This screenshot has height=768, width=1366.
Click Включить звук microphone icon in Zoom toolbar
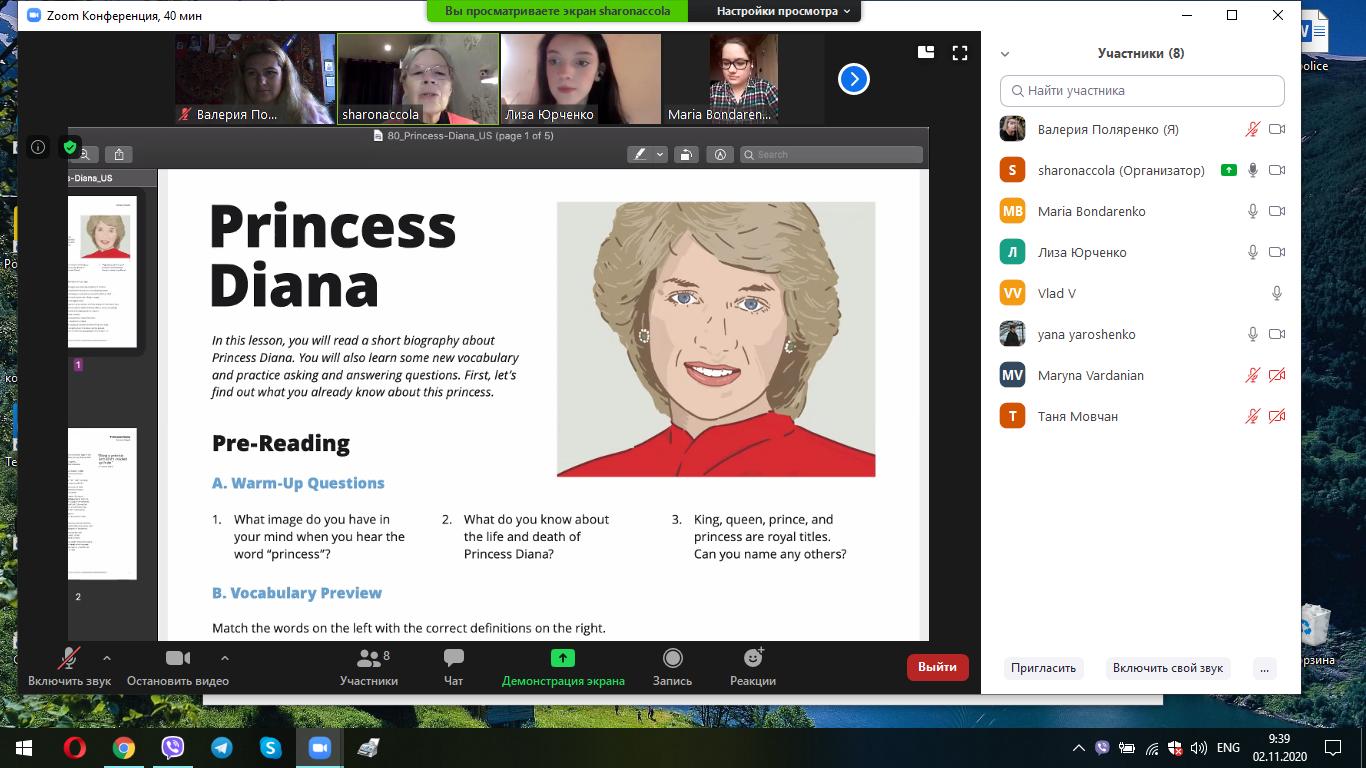pos(70,658)
